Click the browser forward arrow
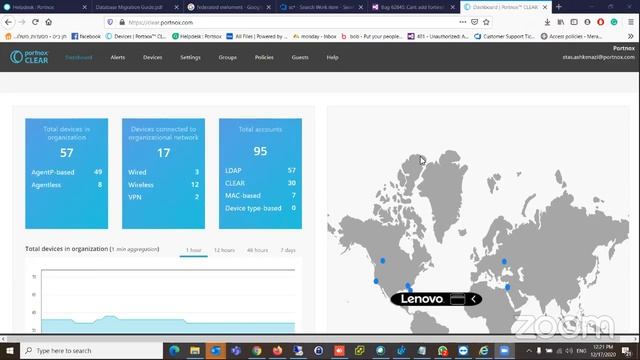The image size is (640, 360). pyautogui.click(x=22, y=22)
